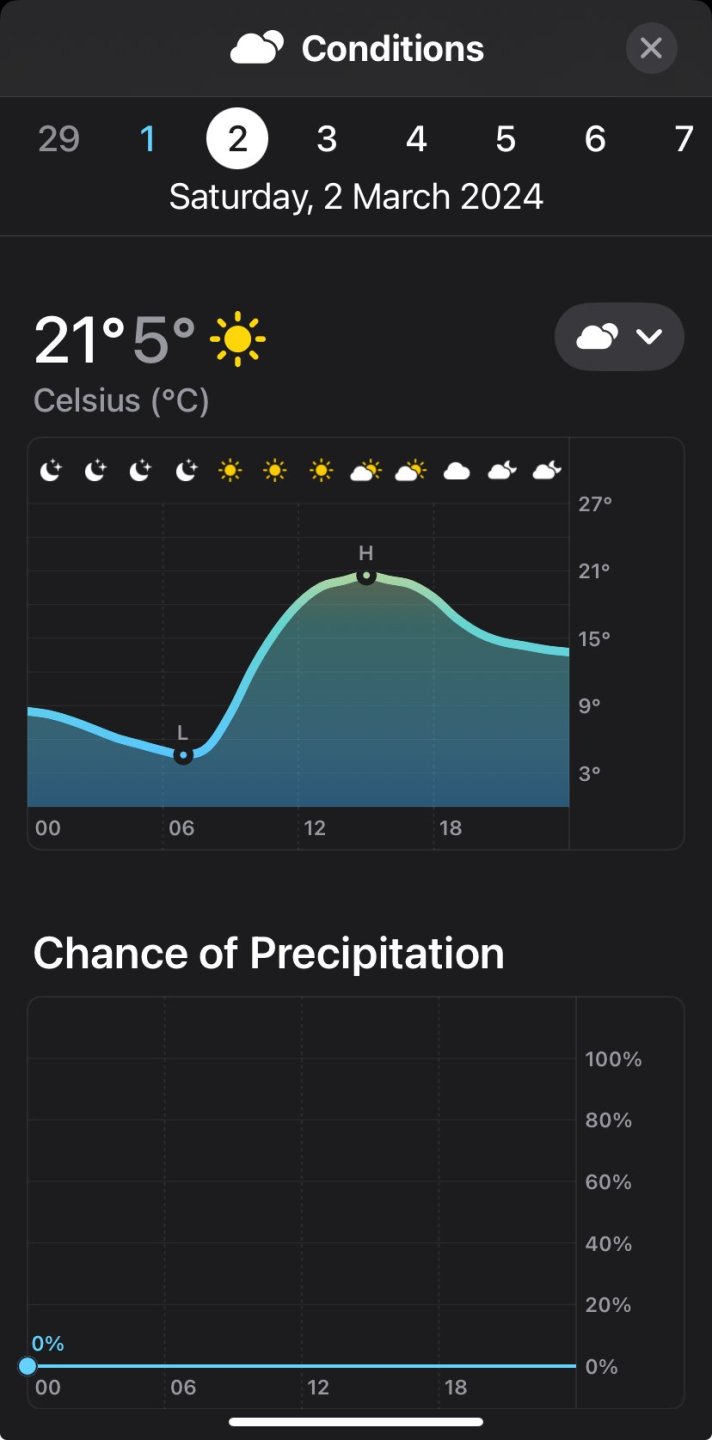Select day 4 in the date row
This screenshot has width=712, height=1440.
tap(416, 139)
